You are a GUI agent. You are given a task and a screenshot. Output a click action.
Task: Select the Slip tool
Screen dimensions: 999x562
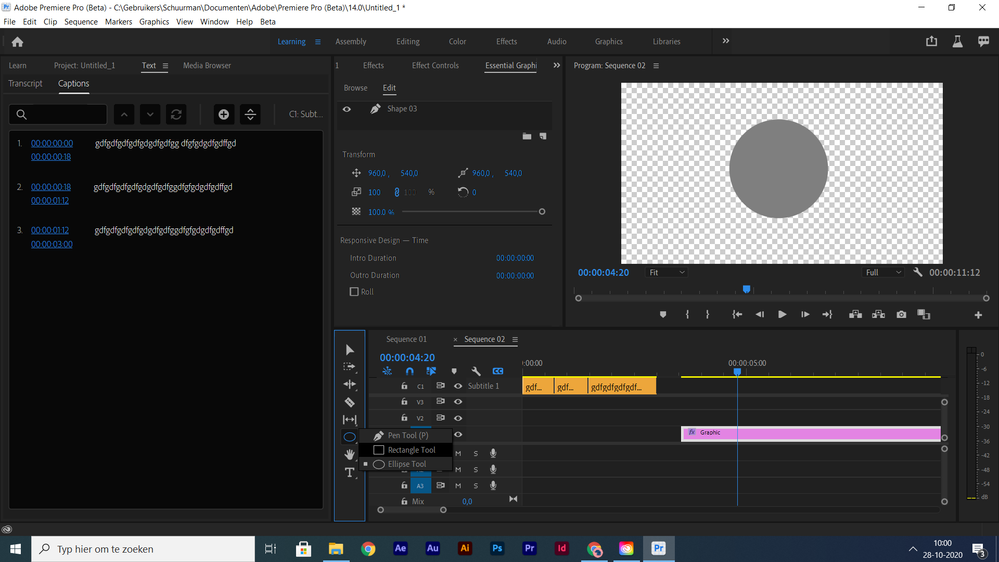click(349, 419)
